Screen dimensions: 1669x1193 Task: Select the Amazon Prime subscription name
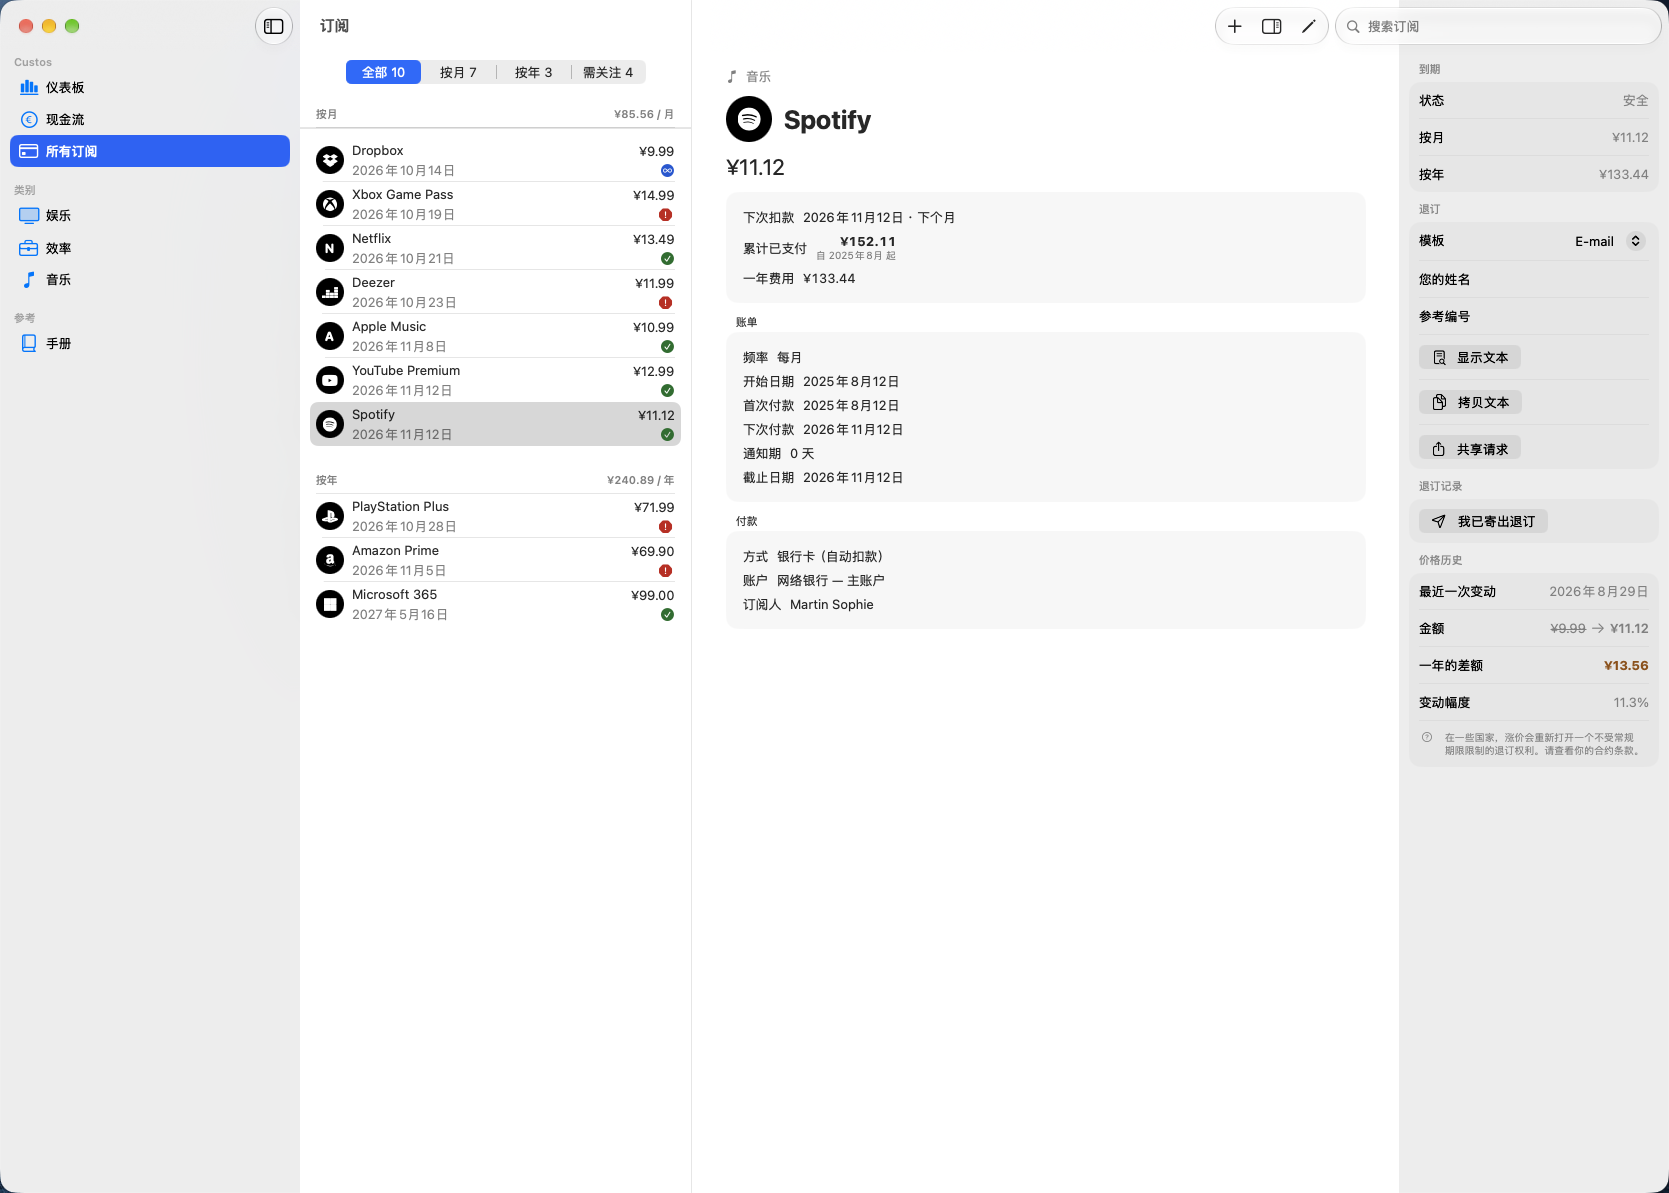point(396,551)
